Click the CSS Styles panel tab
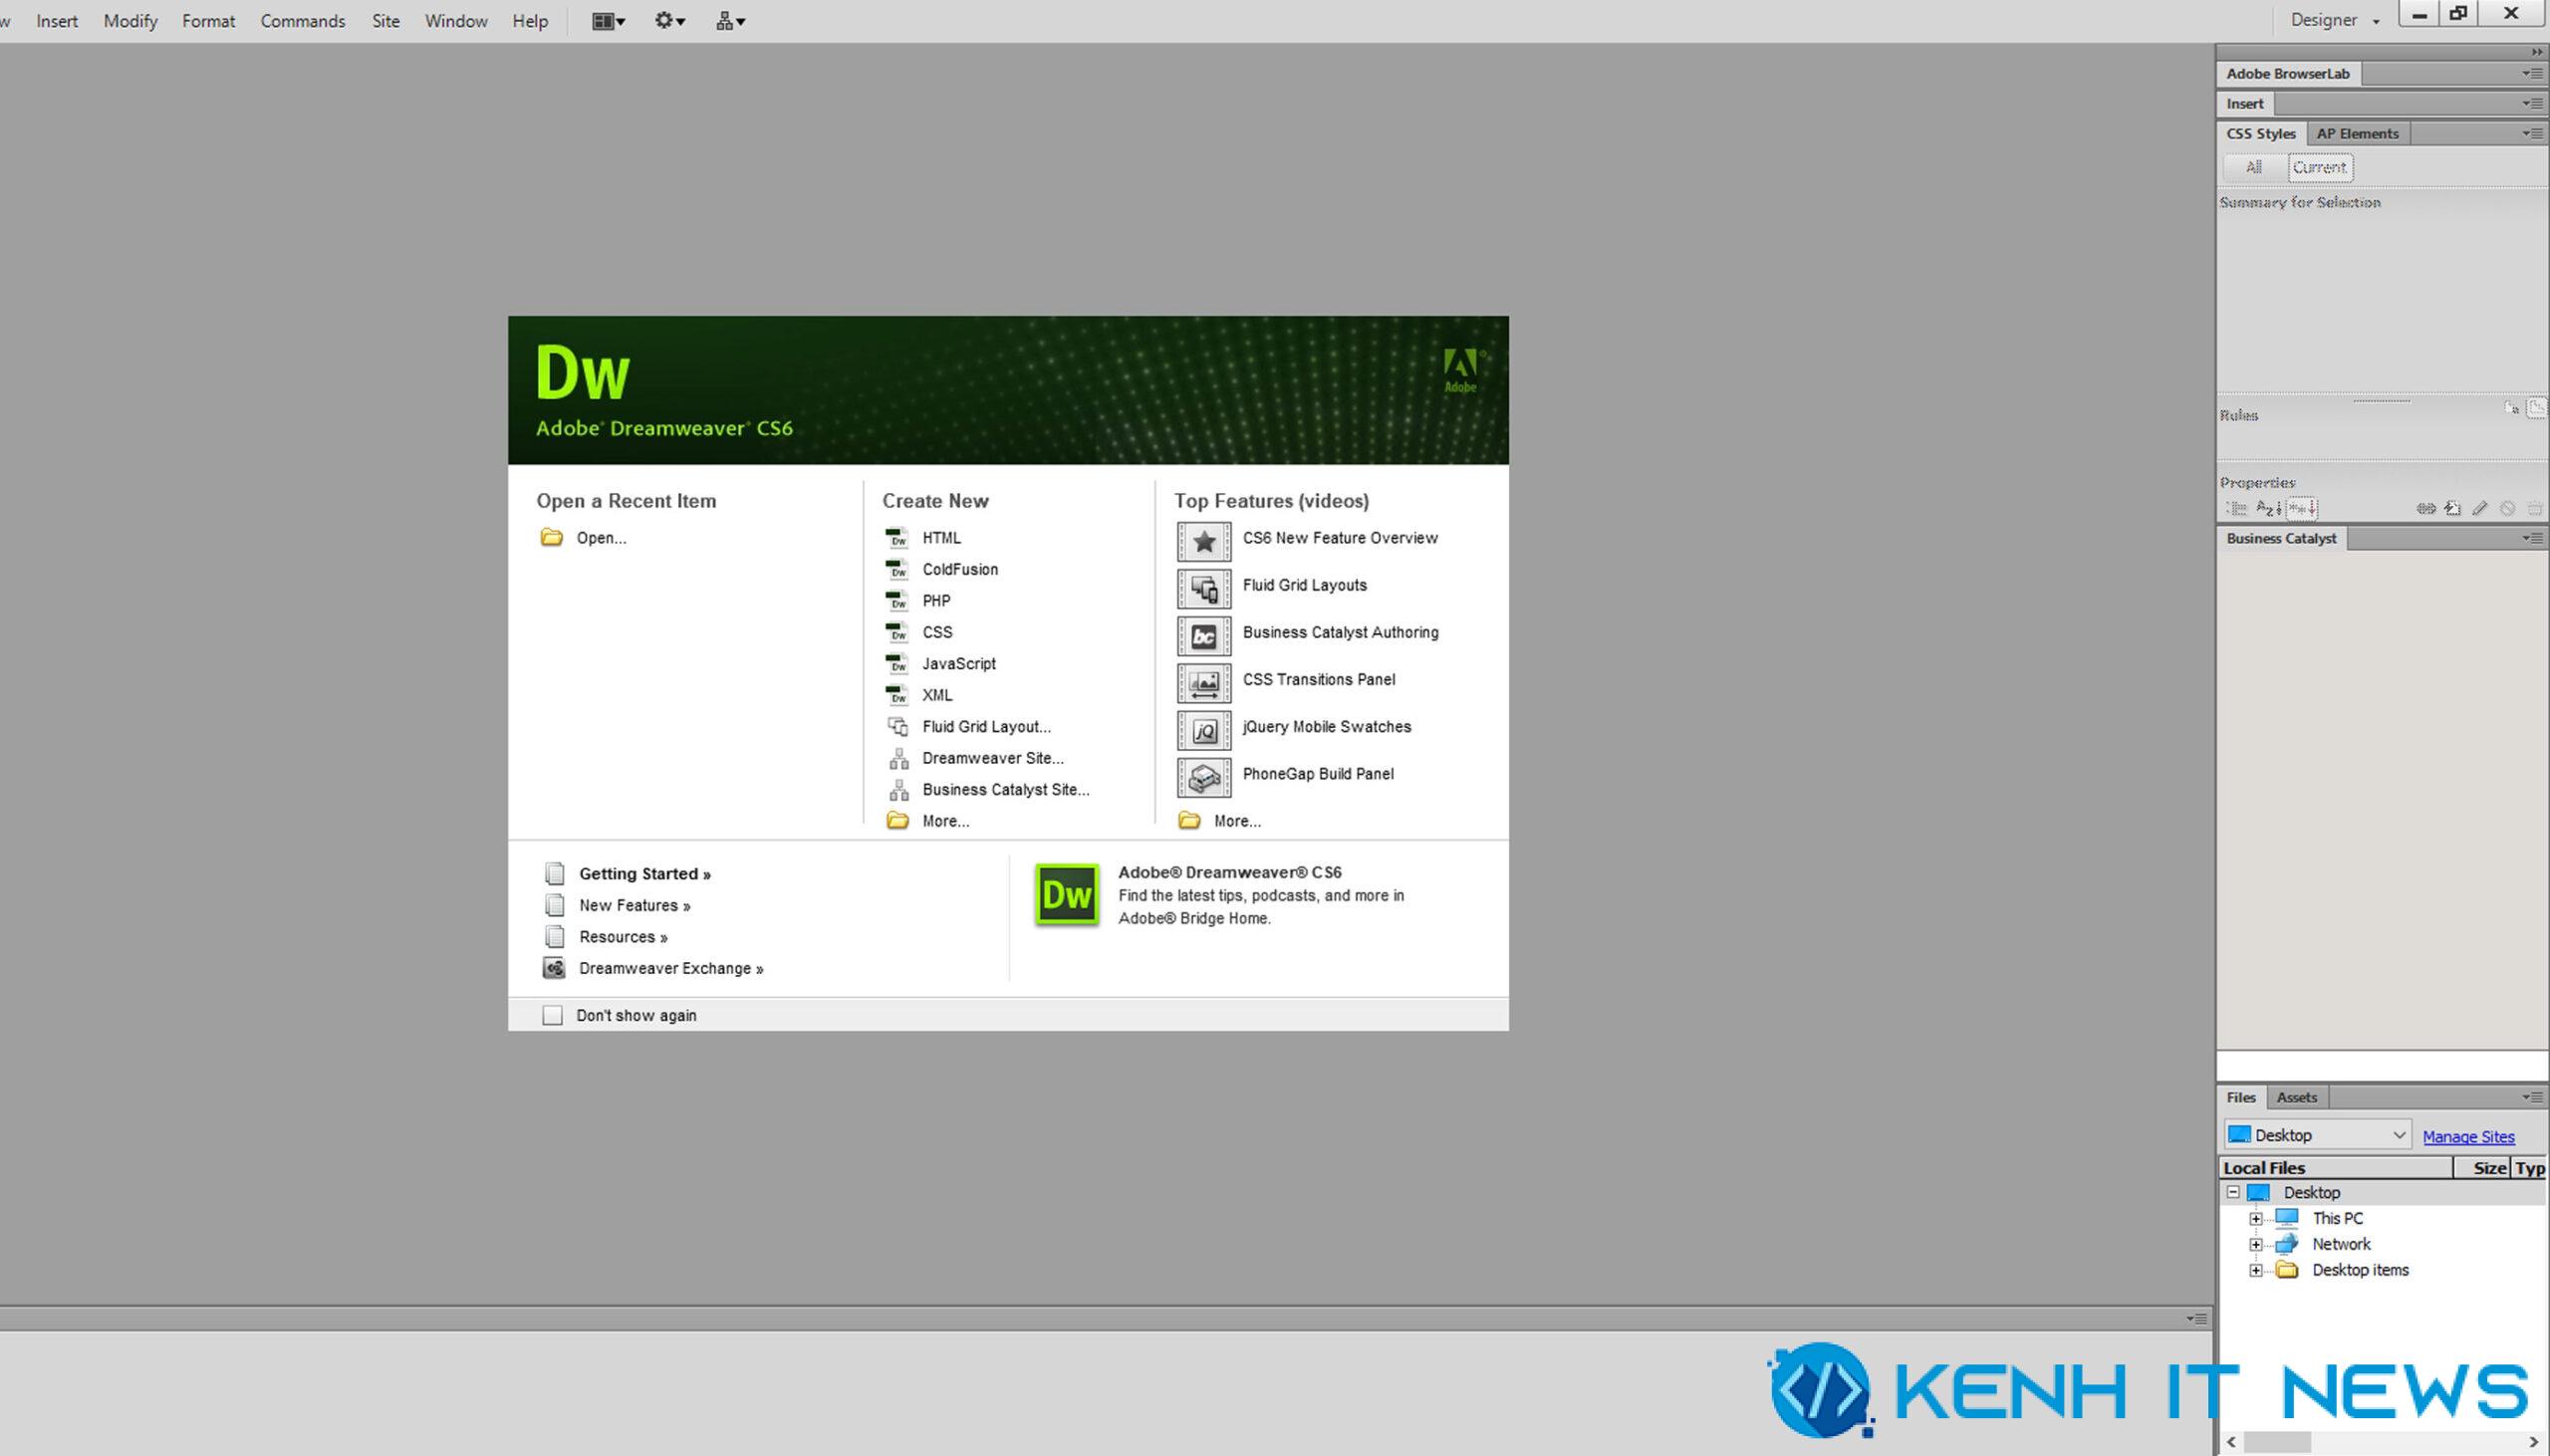The image size is (2550, 1456). coord(2259,133)
